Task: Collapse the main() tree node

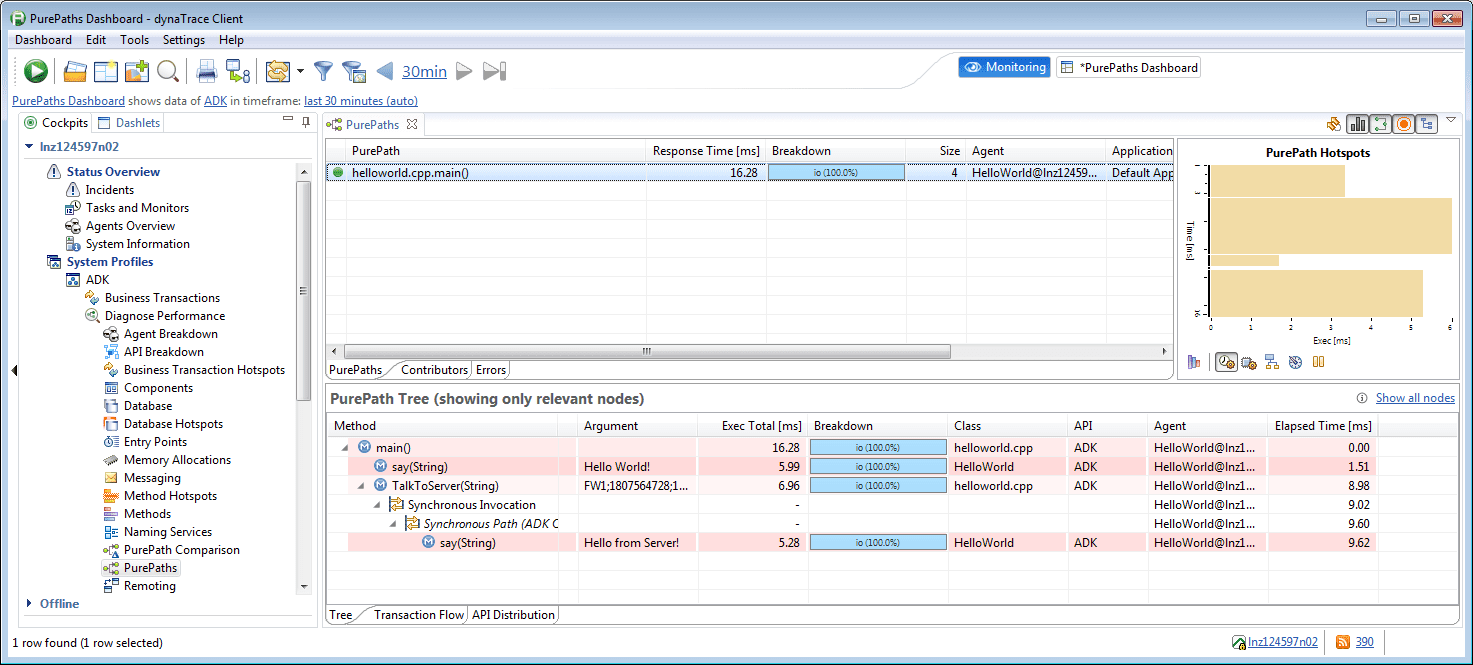Action: click(346, 448)
